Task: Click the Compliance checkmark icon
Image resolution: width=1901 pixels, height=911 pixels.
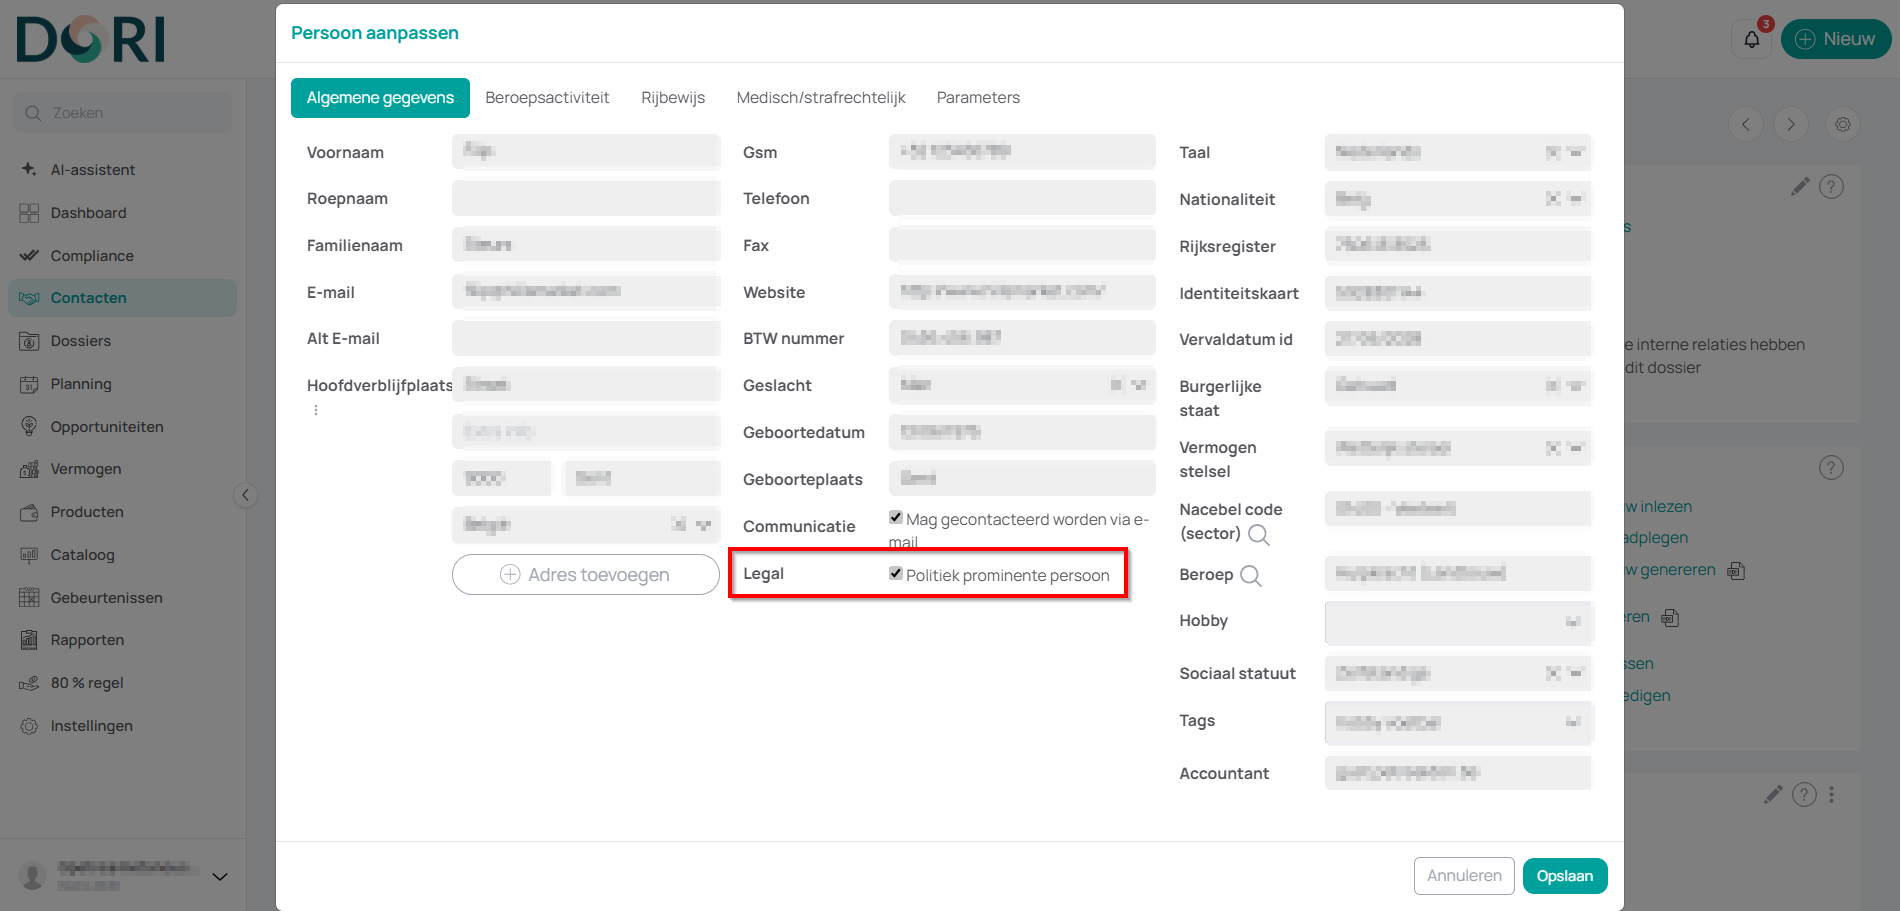Action: [x=29, y=256]
